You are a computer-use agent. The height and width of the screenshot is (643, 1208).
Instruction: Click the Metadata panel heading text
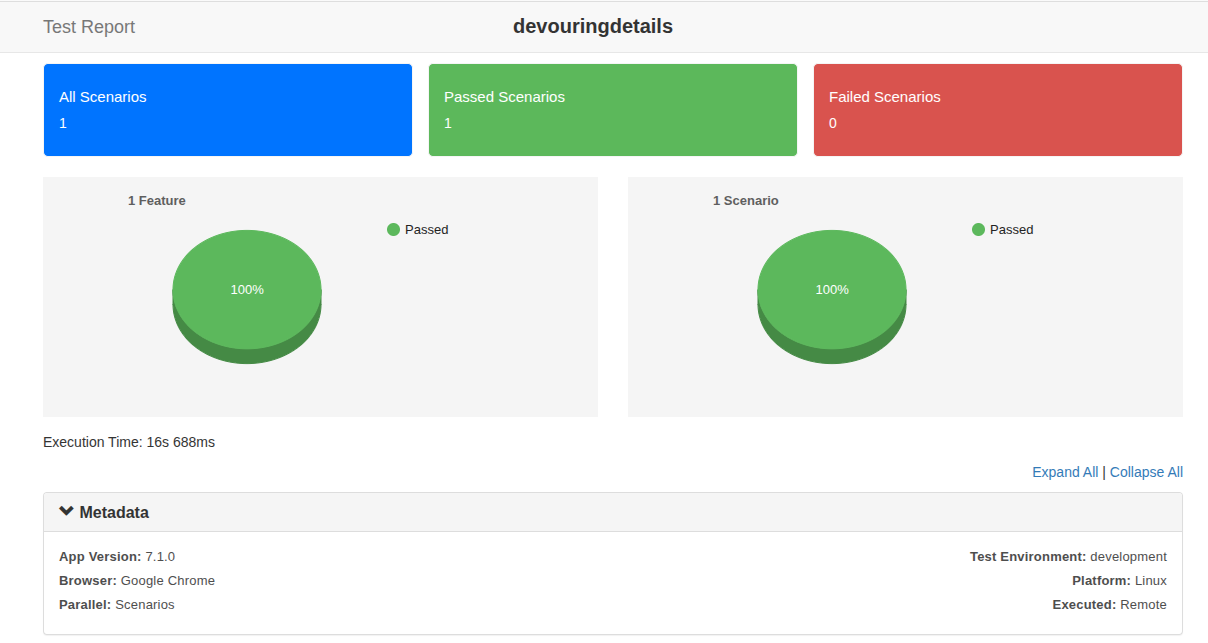coord(114,512)
